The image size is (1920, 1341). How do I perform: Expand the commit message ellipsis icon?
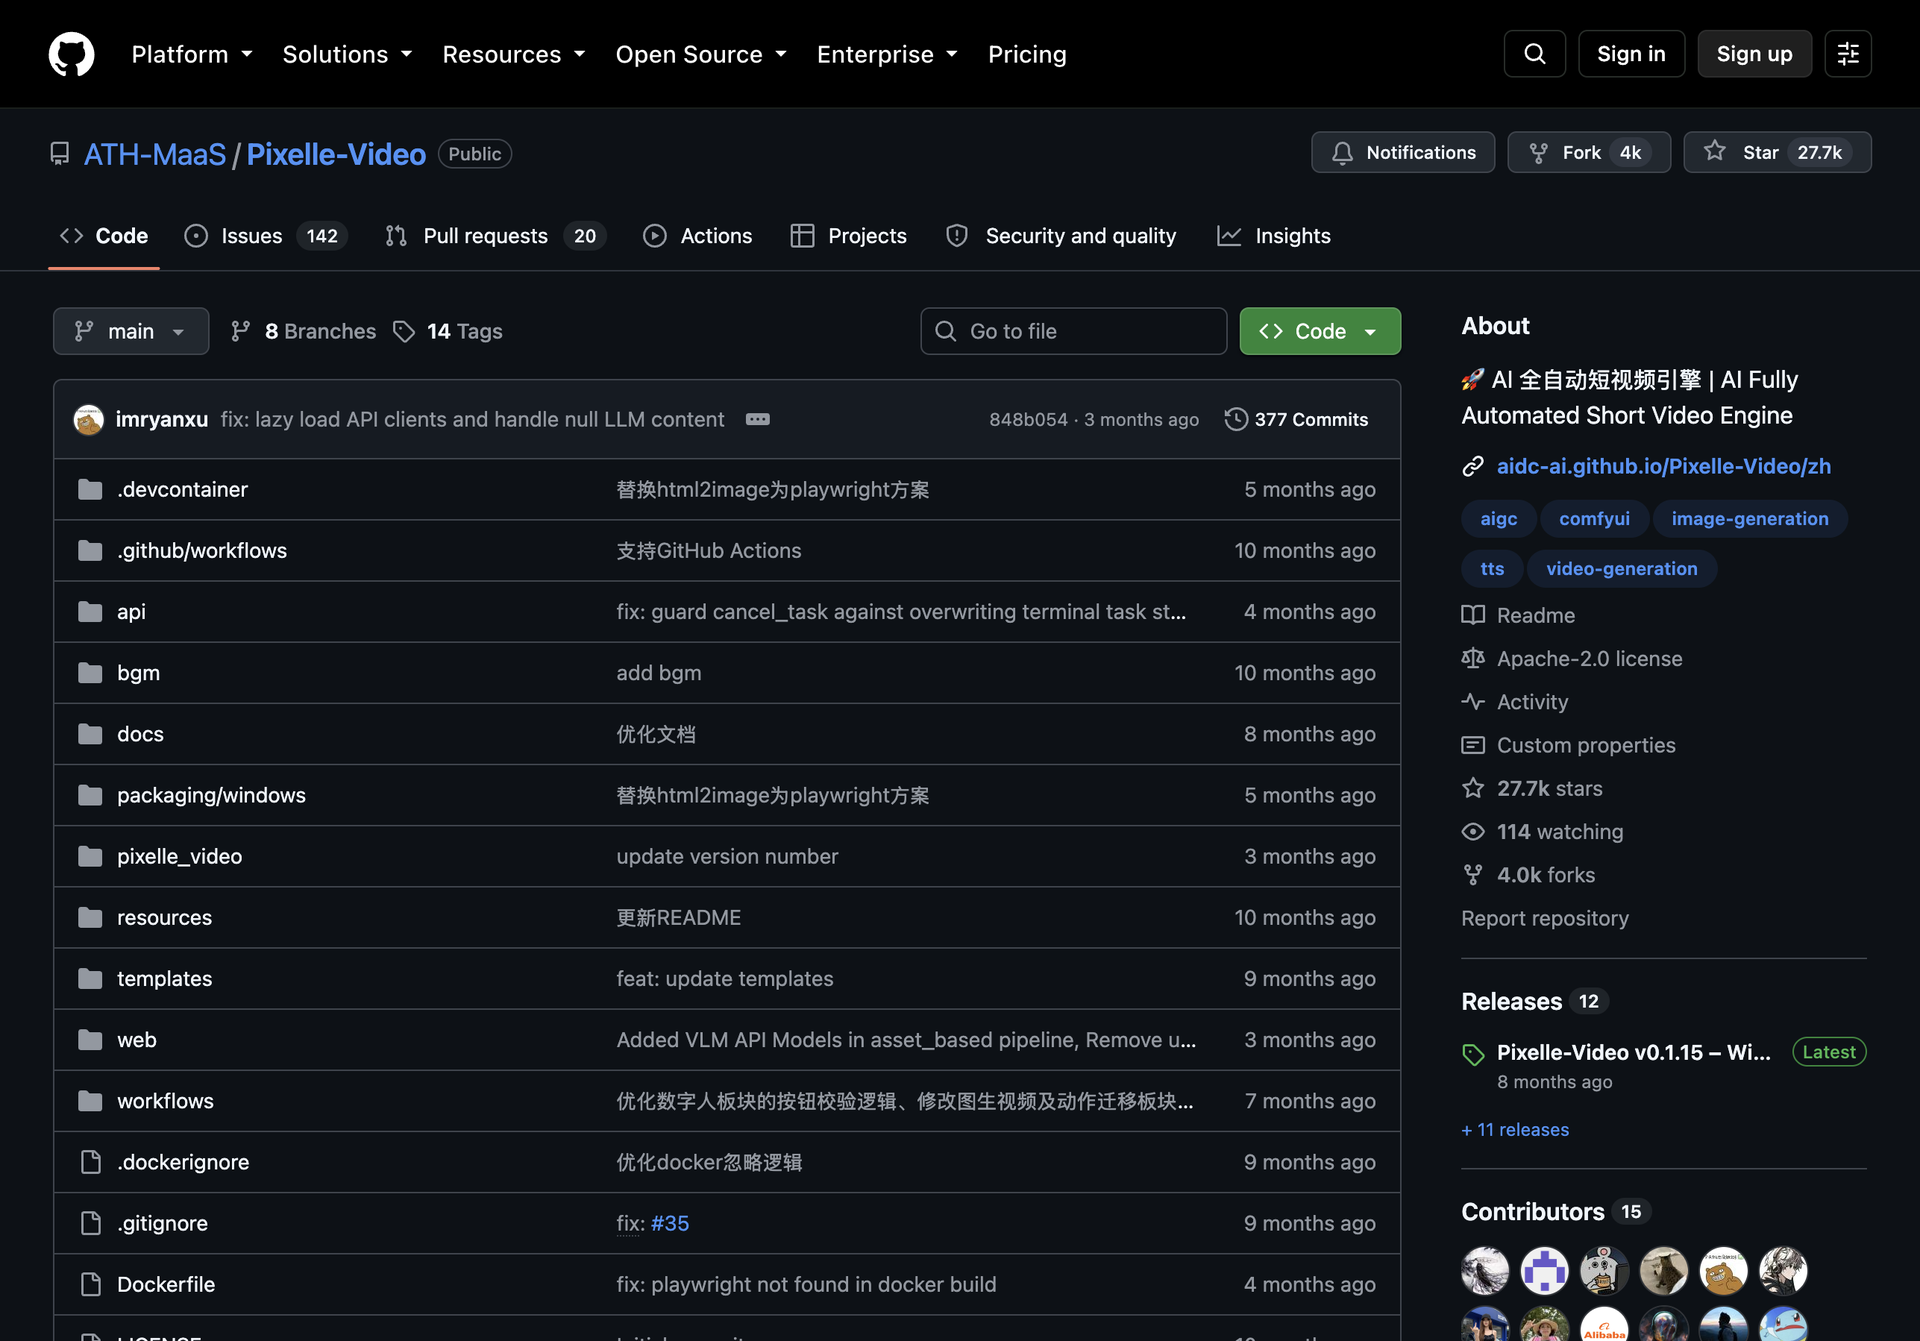[758, 419]
